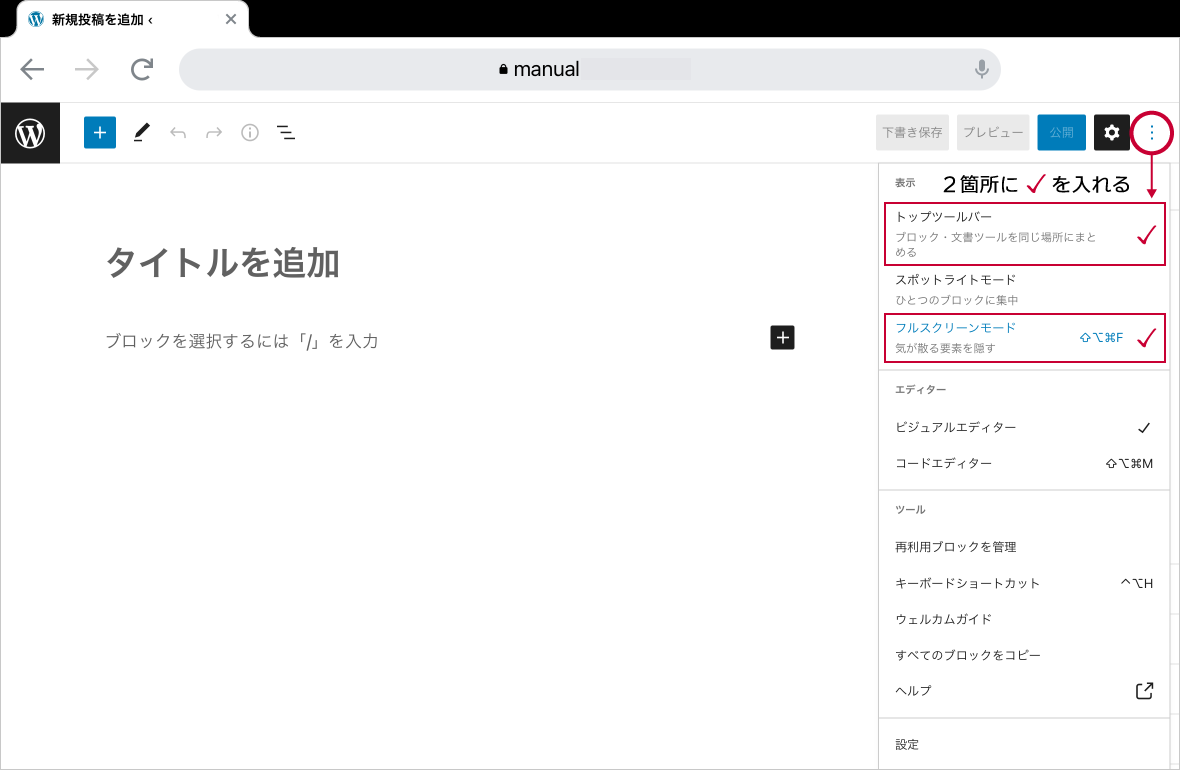
Task: Click the redo arrow icon
Action: coord(213,132)
